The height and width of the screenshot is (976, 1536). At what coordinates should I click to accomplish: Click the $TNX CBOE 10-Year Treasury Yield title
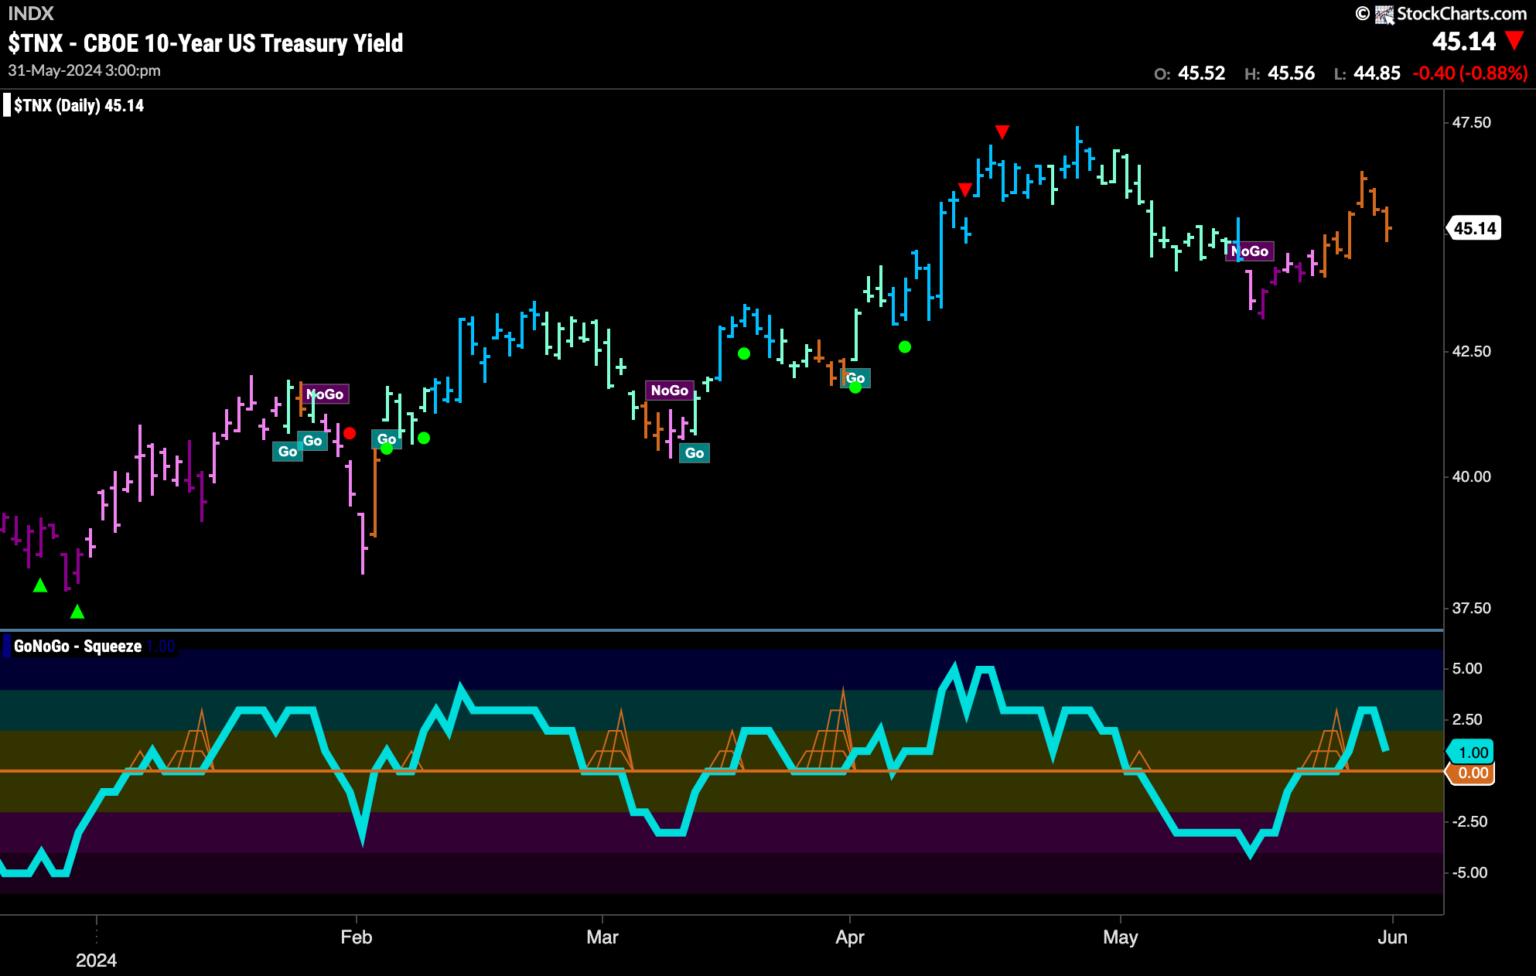[x=205, y=43]
